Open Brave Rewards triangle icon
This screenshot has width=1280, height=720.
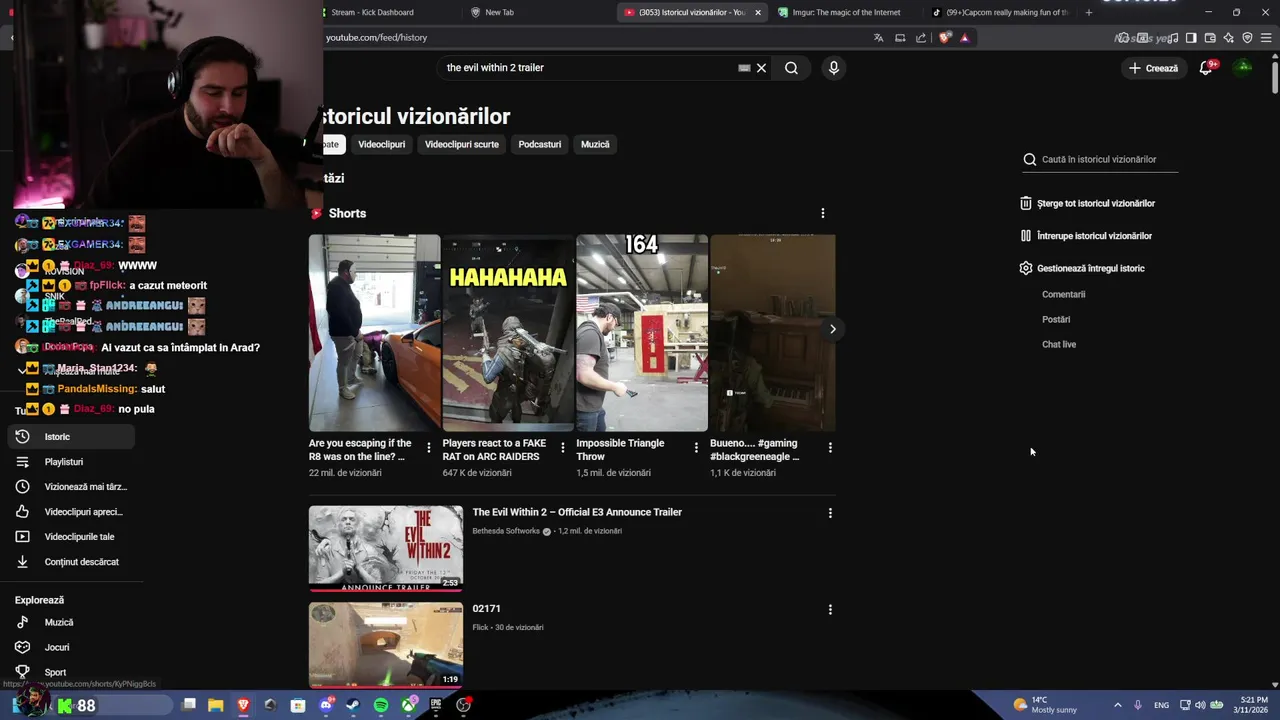point(964,38)
